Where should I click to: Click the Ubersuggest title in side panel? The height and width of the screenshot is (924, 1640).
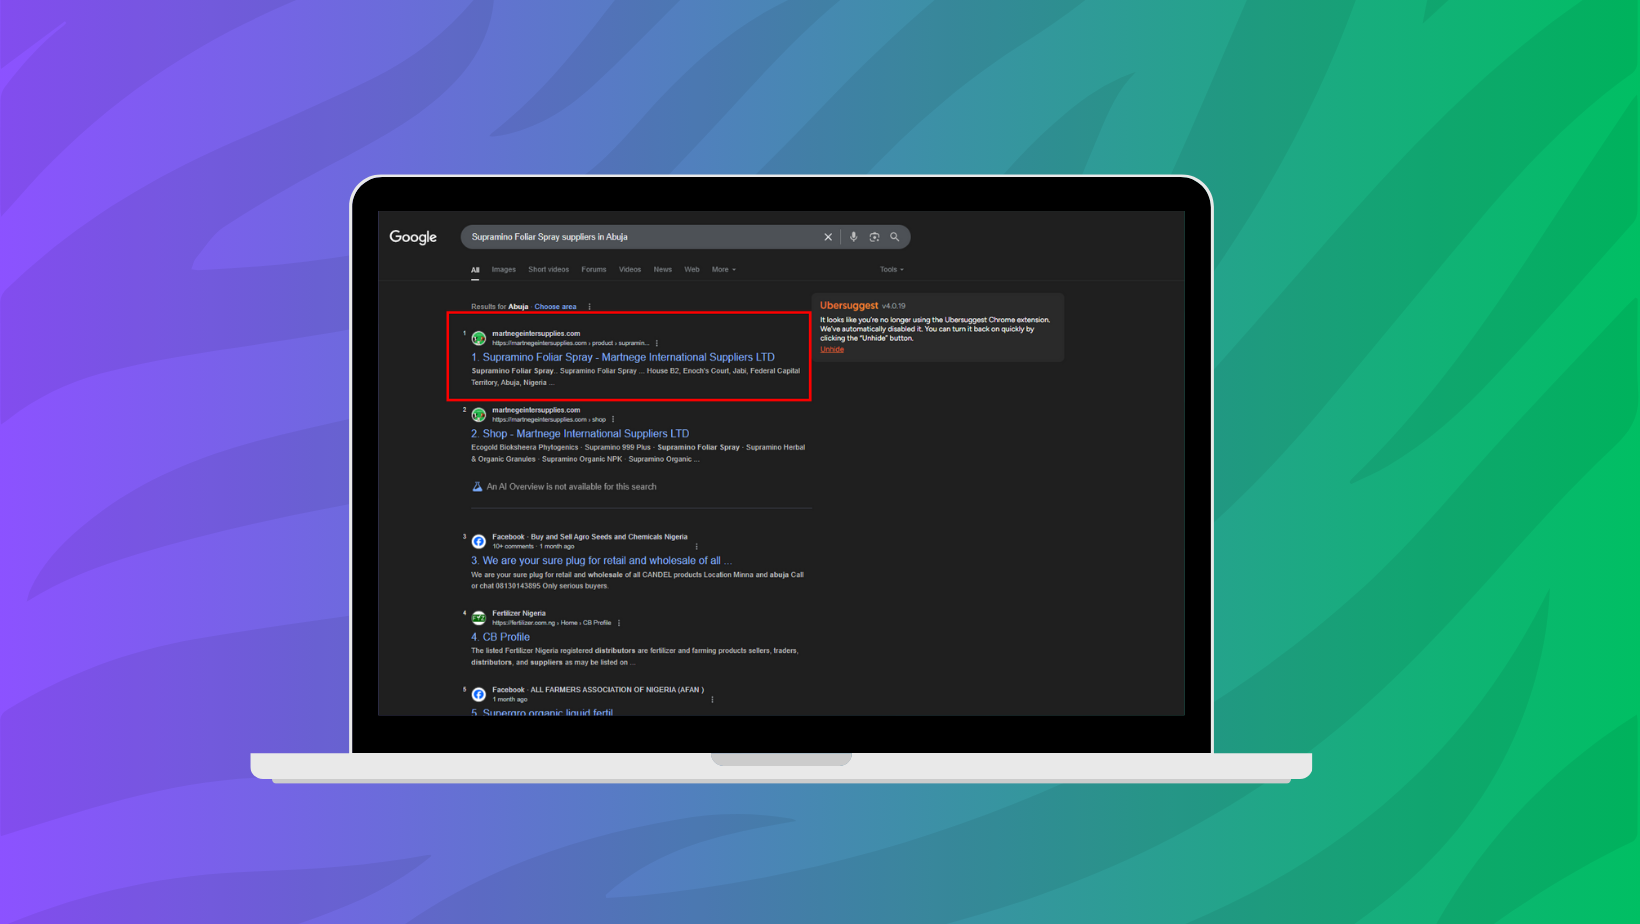tap(849, 305)
